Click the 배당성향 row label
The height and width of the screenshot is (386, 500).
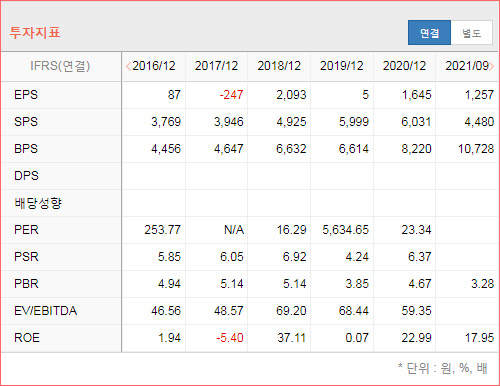click(x=38, y=203)
